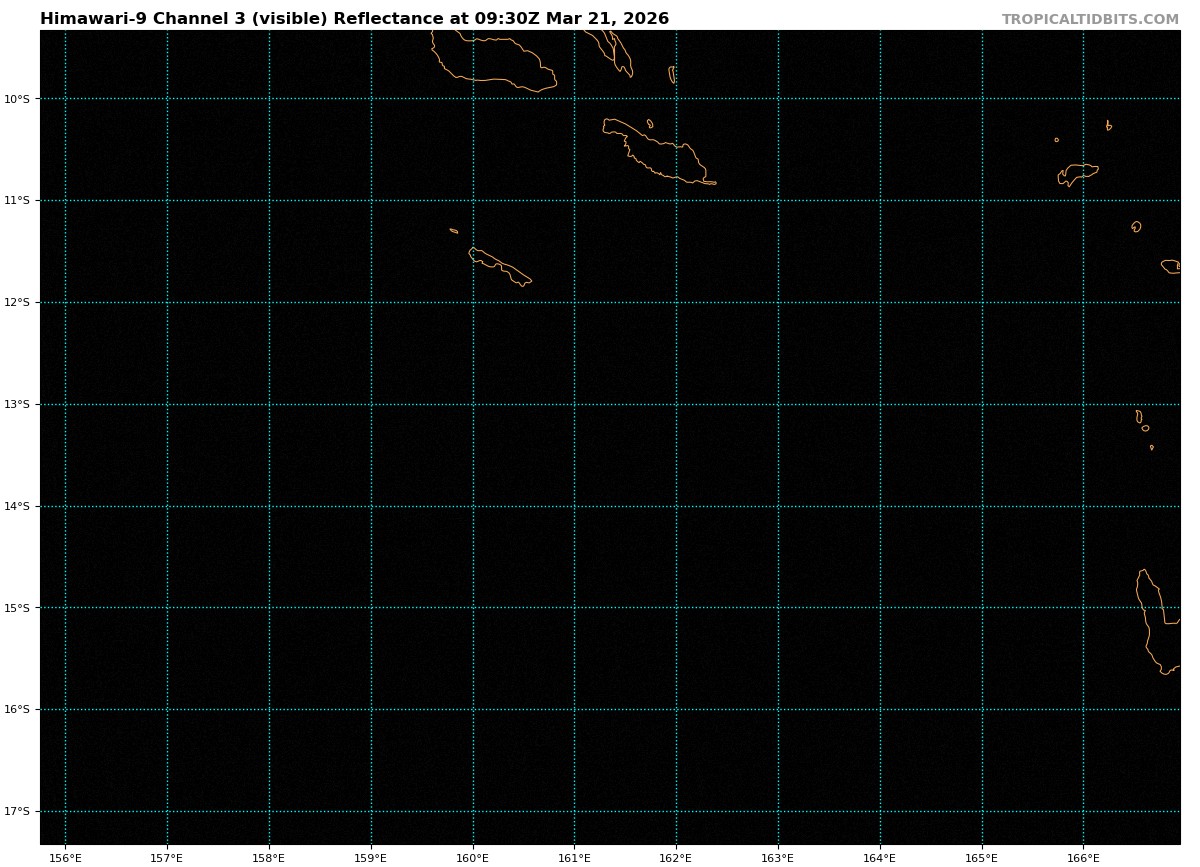This screenshot has width=1200, height=867.
Task: Click the Himawari-9 Channel 3 title text
Action: pyautogui.click(x=354, y=19)
